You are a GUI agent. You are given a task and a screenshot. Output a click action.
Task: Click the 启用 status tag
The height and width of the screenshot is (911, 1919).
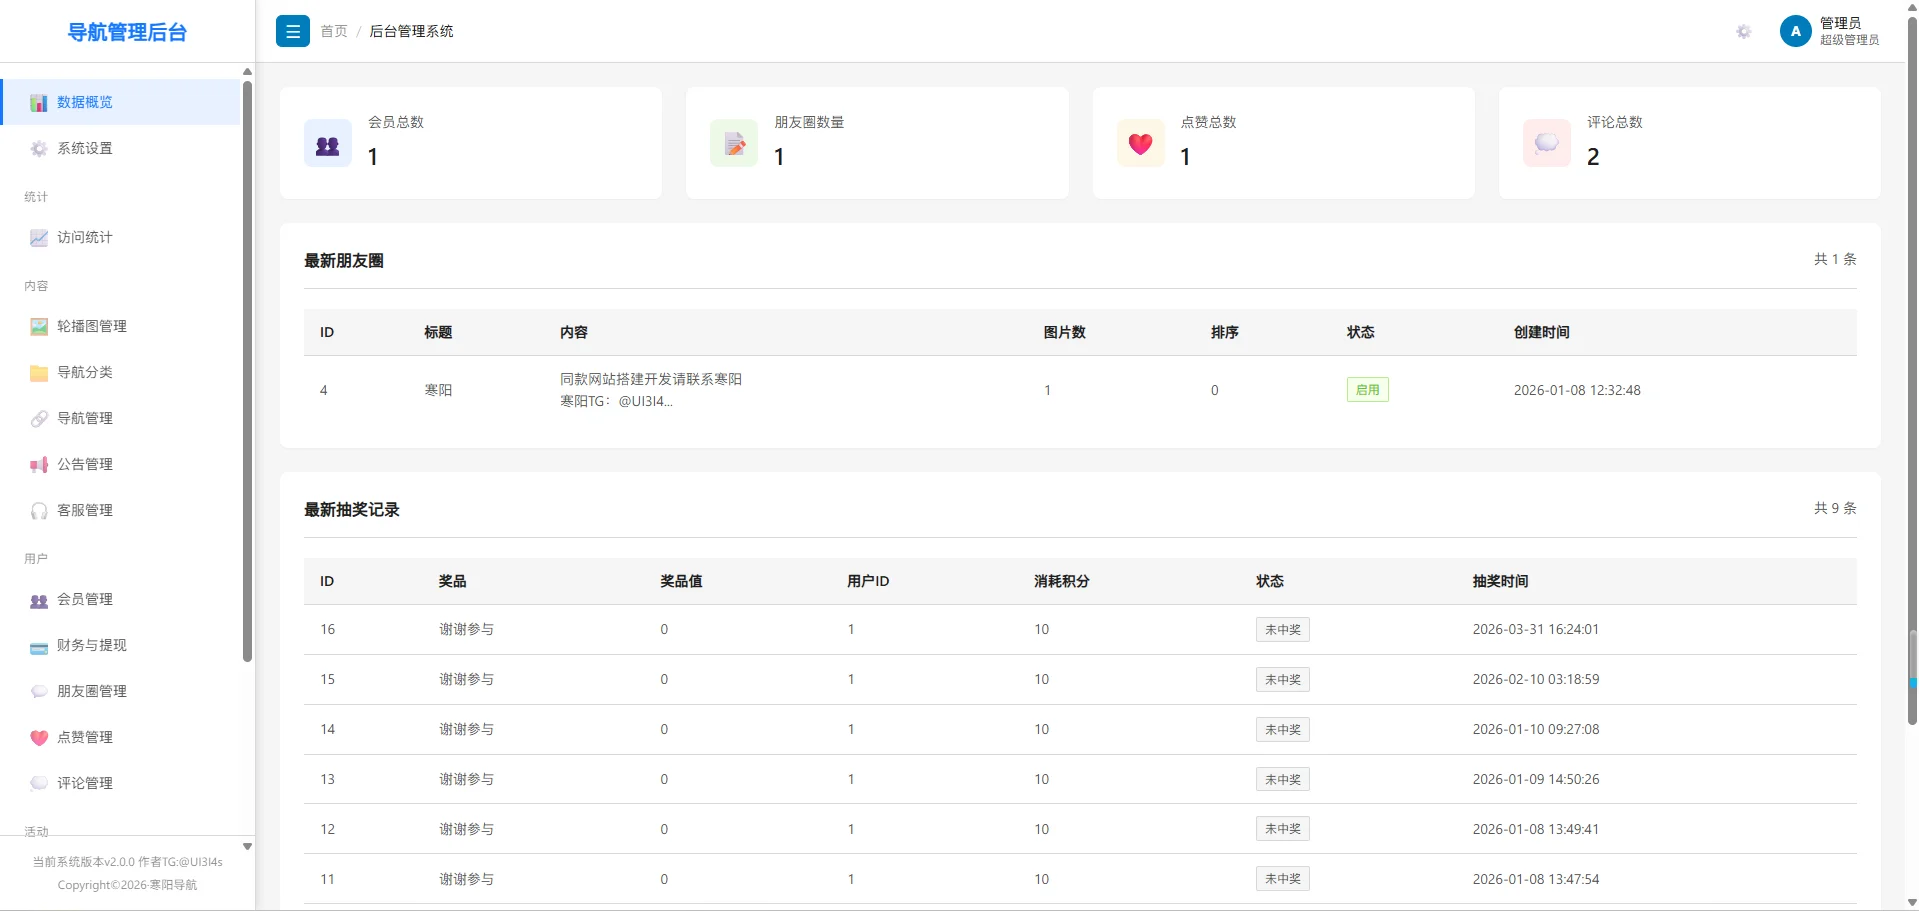pyautogui.click(x=1367, y=390)
